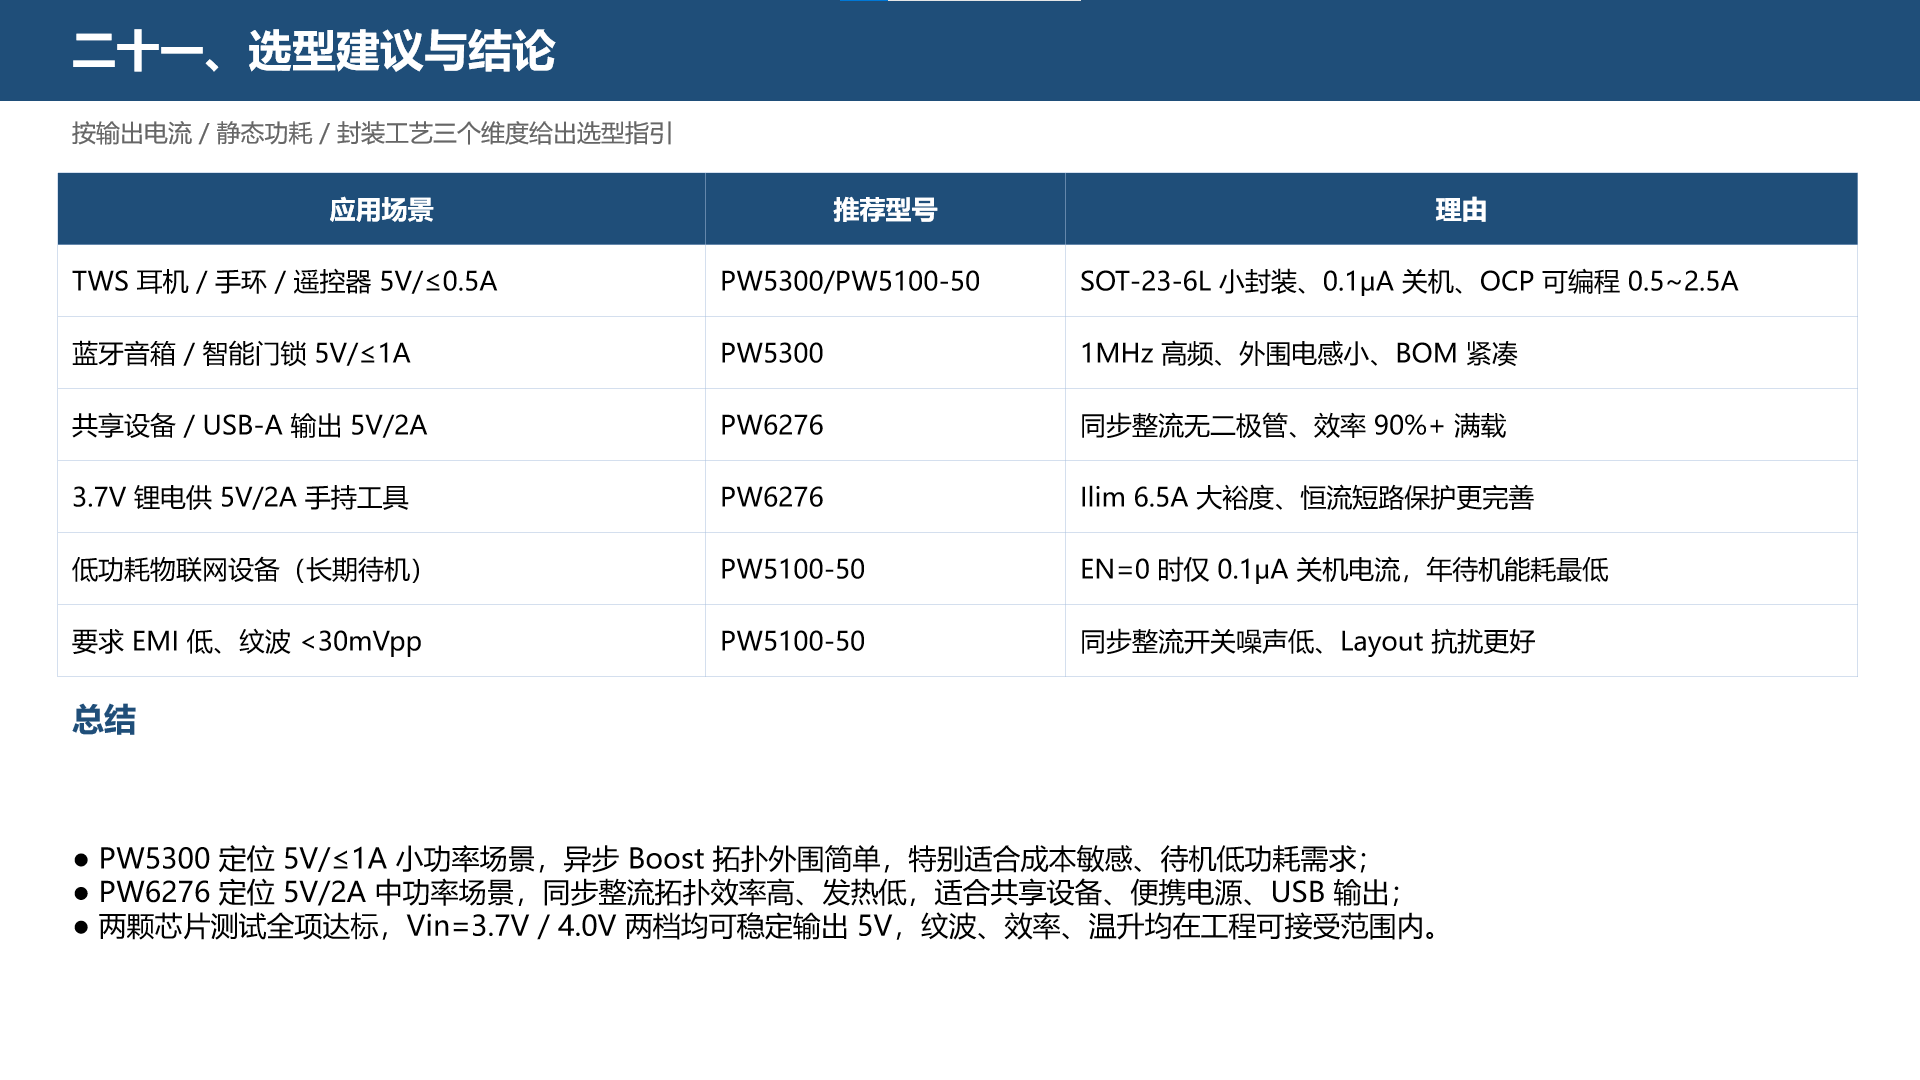Select the subtitle line 按输出电流 / 静态功耗
1920x1080 pixels.
pyautogui.click(x=372, y=133)
